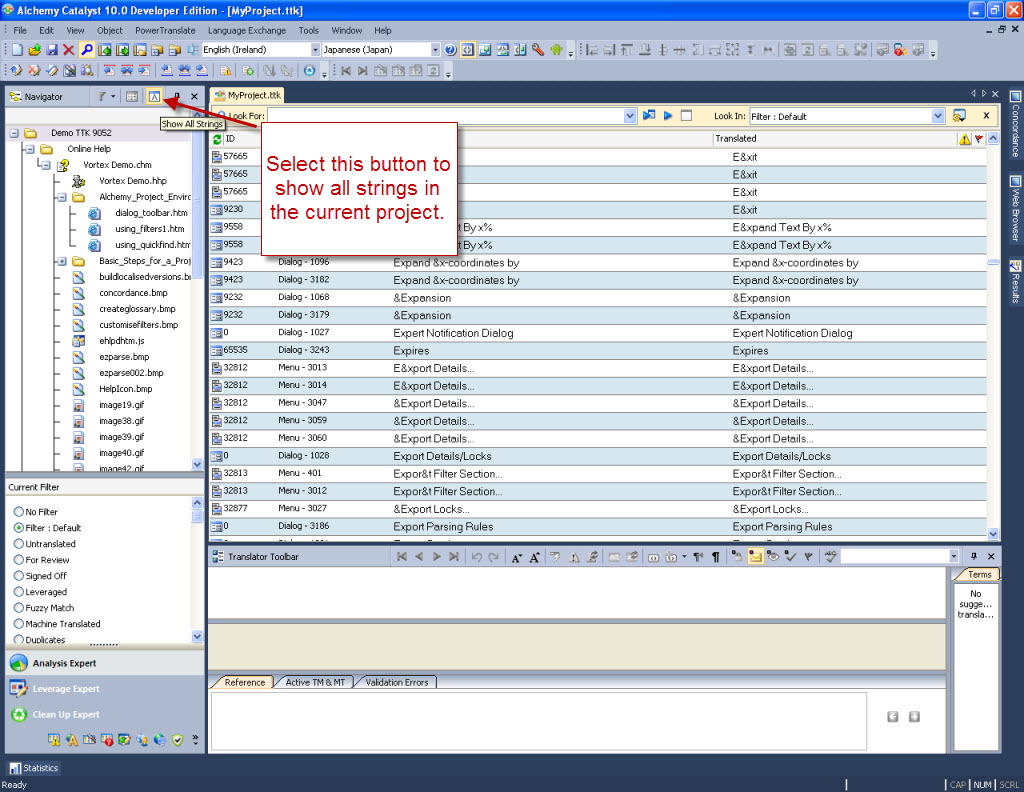The height and width of the screenshot is (792, 1024).
Task: Click the previous reference arrow button
Action: (893, 717)
